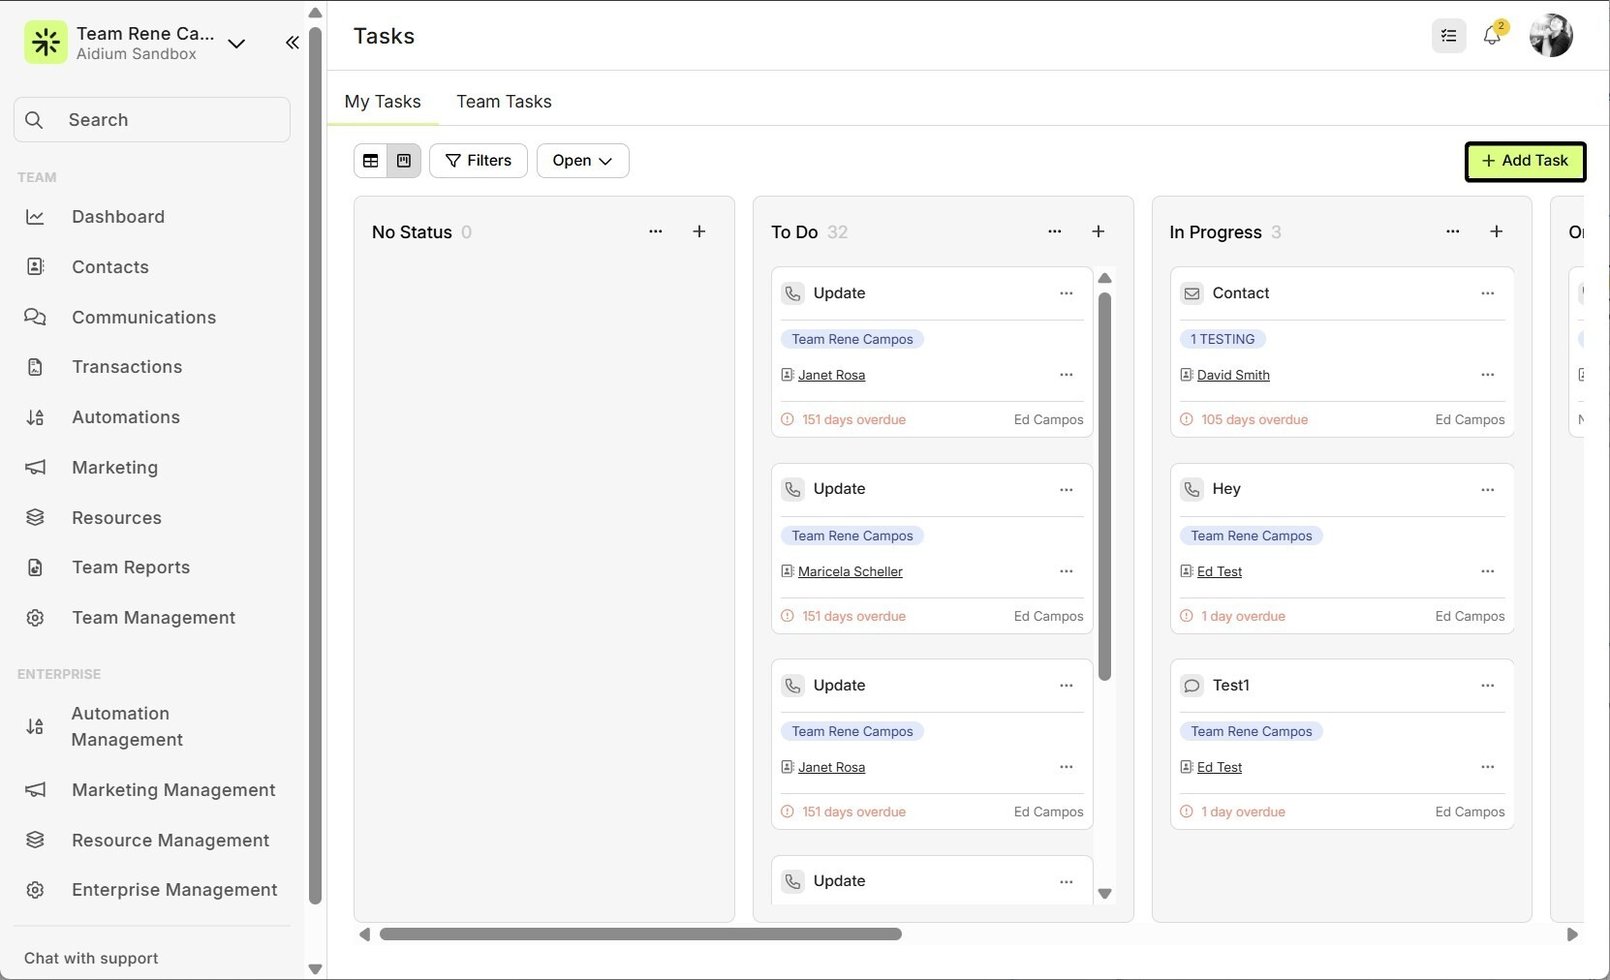This screenshot has height=980, width=1610.
Task: Open Resources layers icon
Action: tap(35, 517)
